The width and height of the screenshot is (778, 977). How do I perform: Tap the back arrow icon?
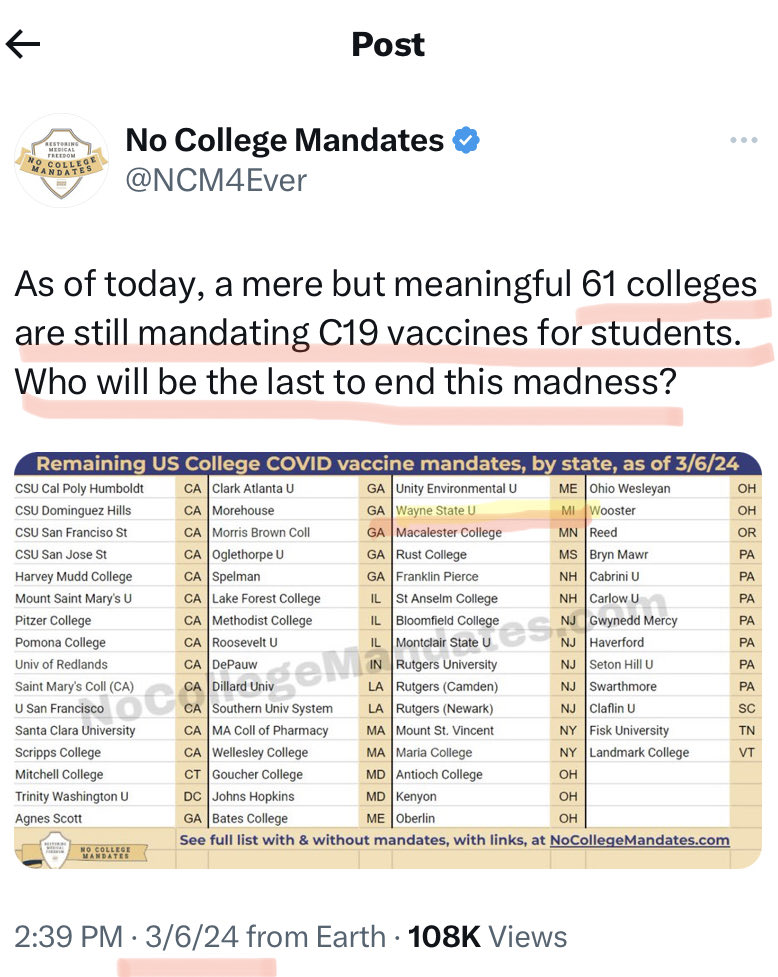[23, 44]
